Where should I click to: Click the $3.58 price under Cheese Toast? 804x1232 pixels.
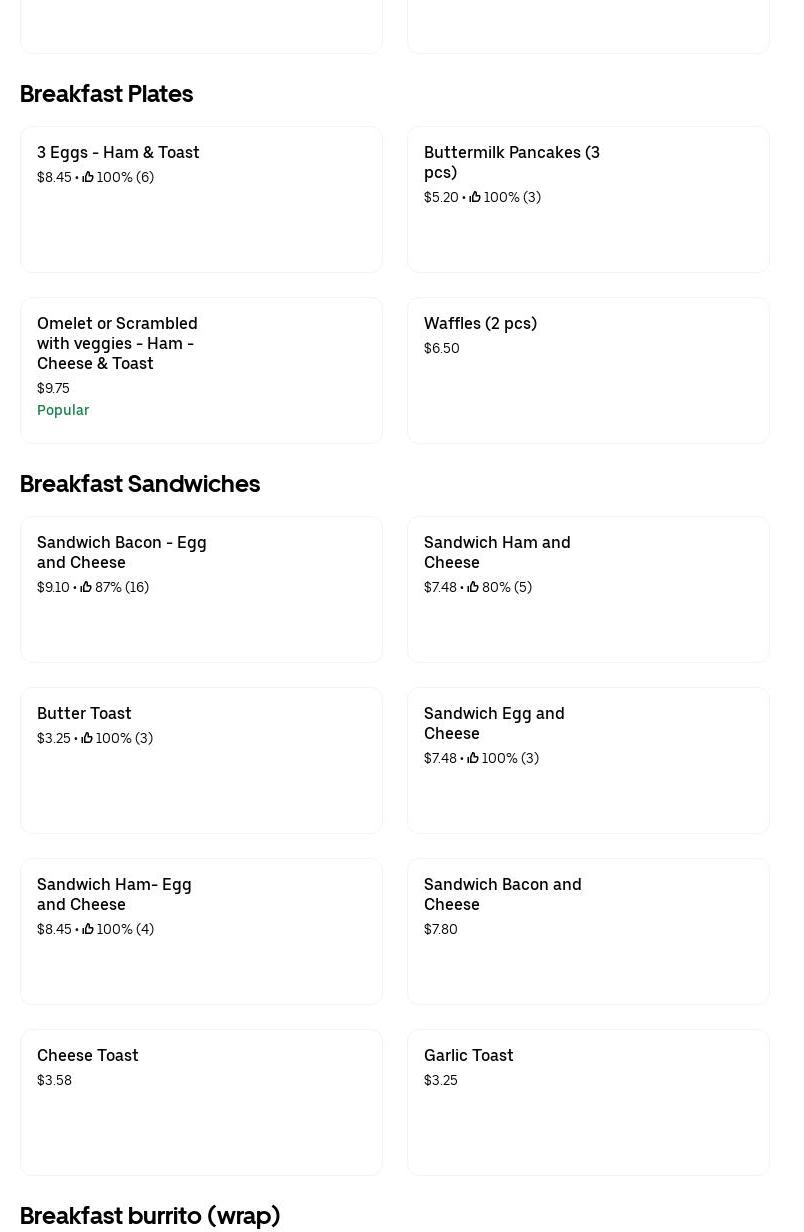coord(54,1080)
